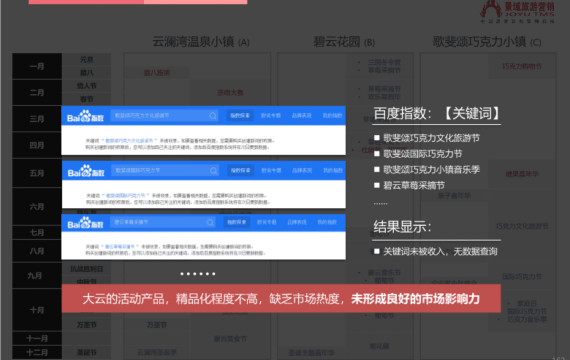
Task: Click the column title 碧云花园 (B)
Action: (344, 42)
